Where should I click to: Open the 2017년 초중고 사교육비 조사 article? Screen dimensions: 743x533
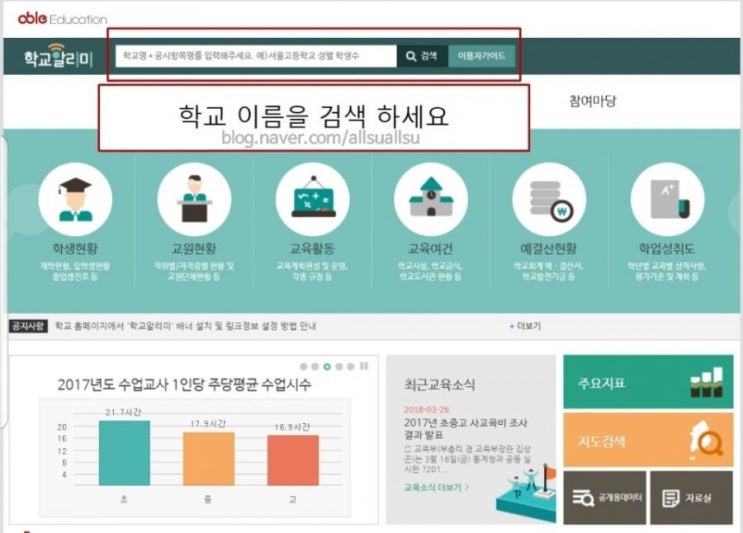tap(465, 429)
